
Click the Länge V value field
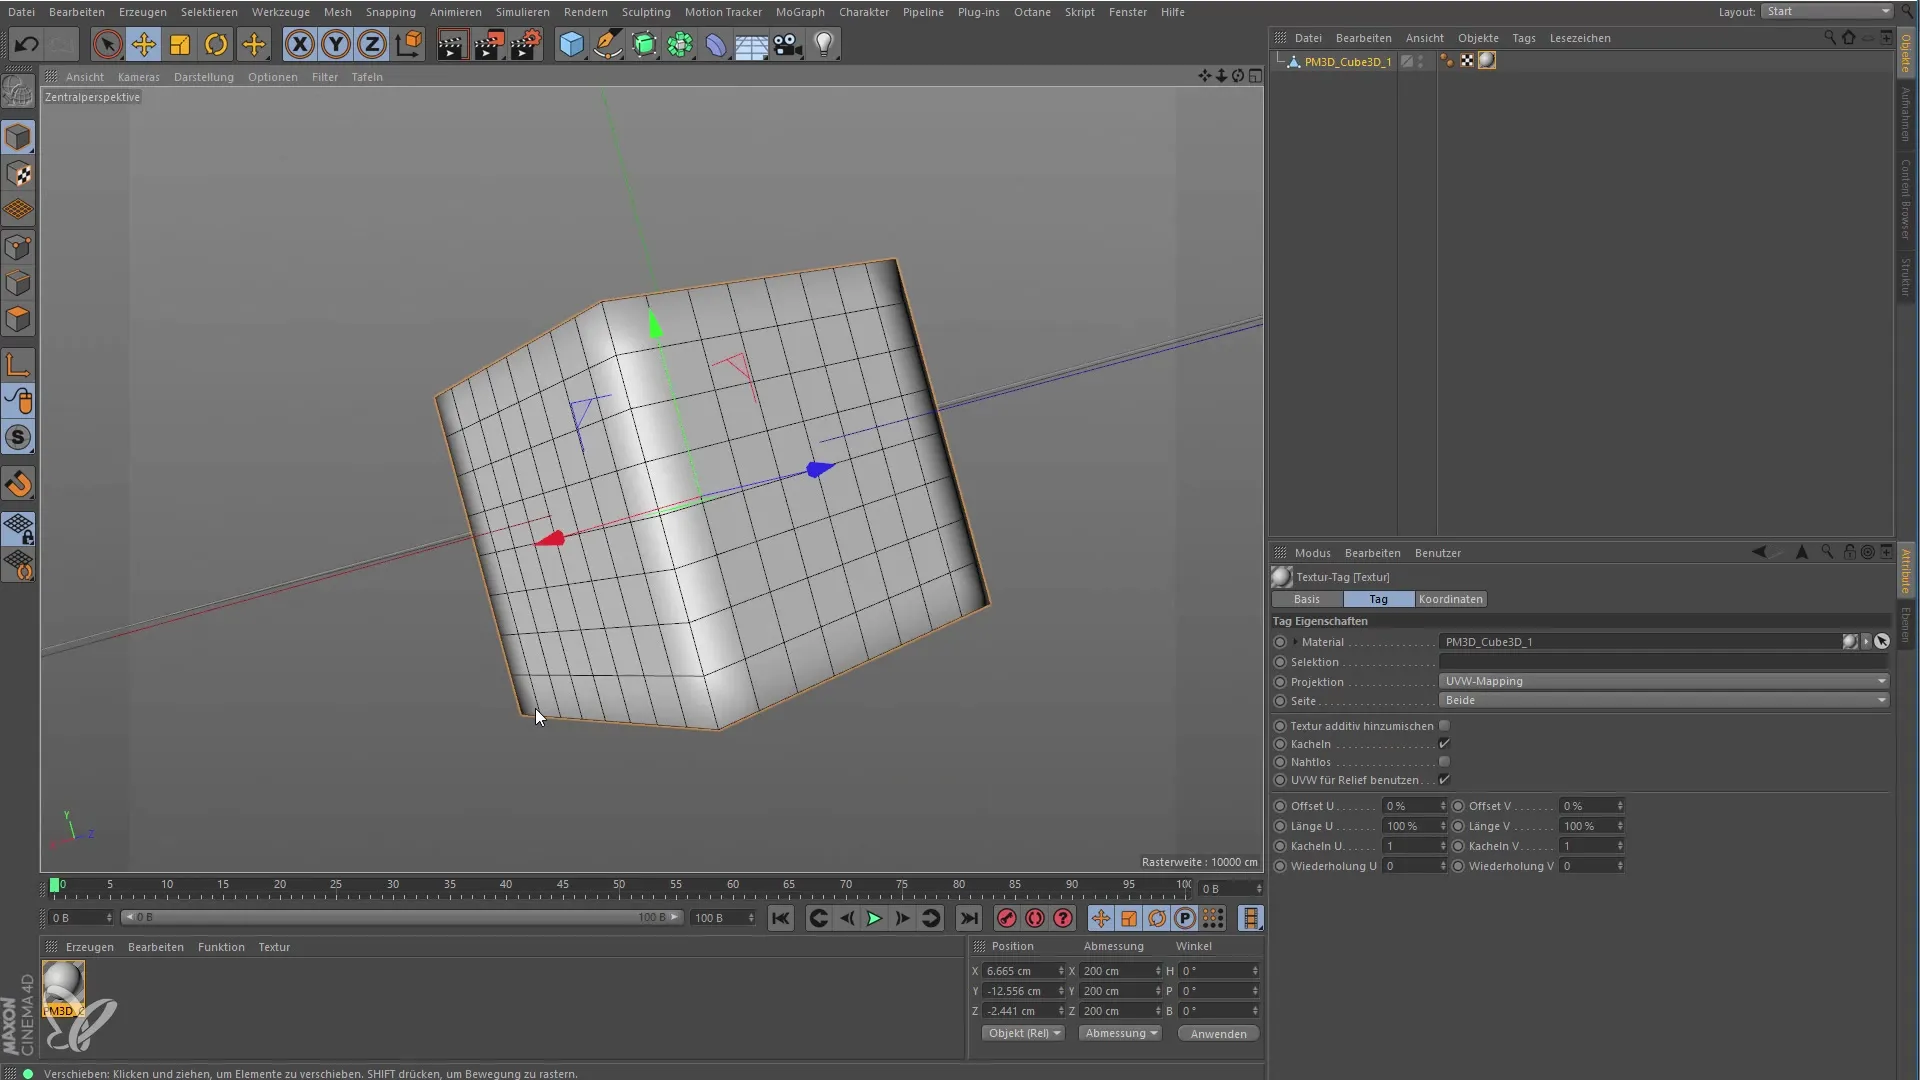(x=1588, y=826)
